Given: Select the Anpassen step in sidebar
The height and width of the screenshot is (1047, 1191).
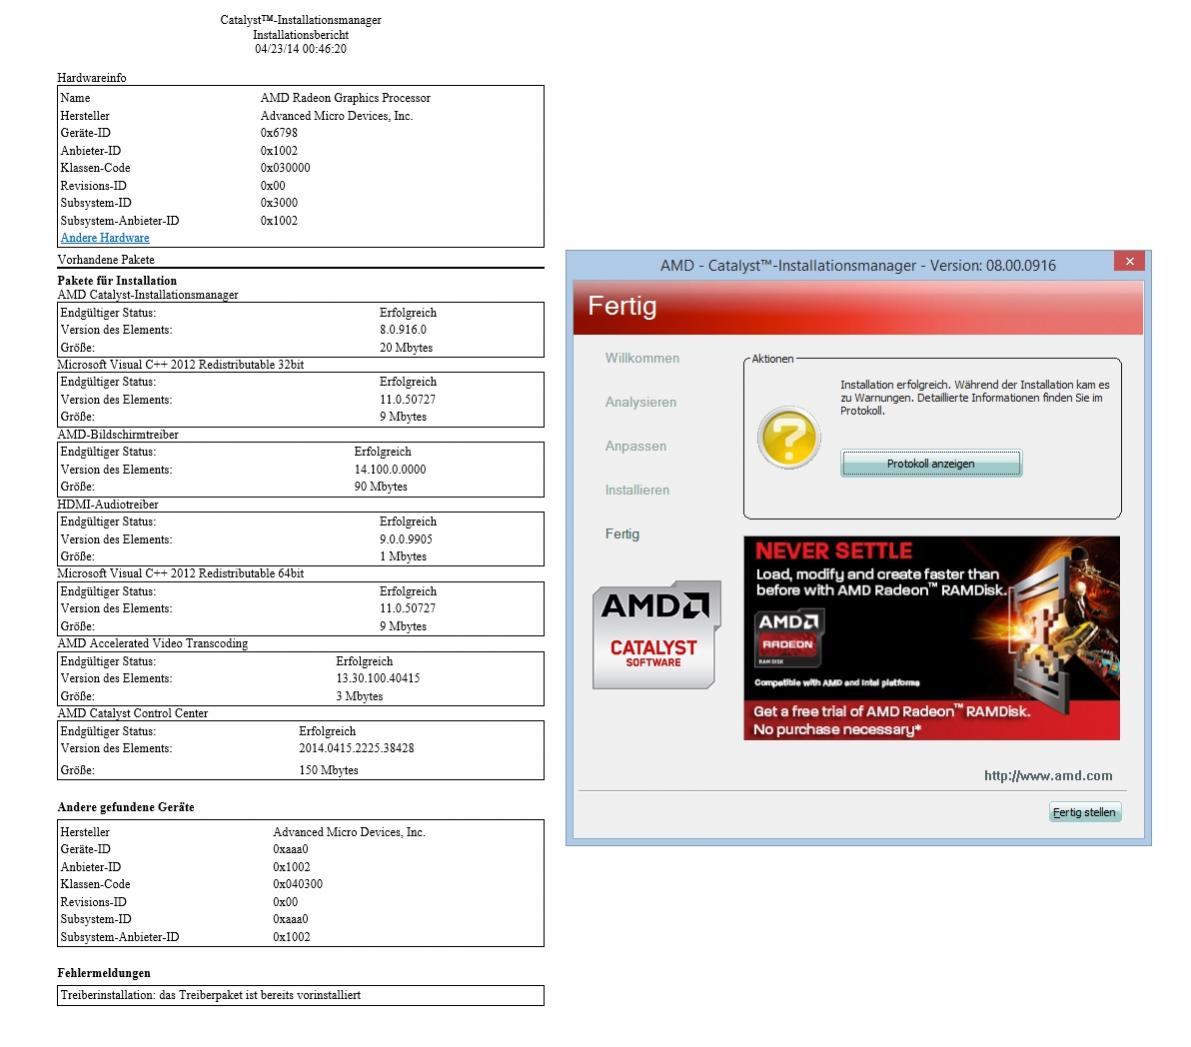Looking at the screenshot, I should coord(636,446).
